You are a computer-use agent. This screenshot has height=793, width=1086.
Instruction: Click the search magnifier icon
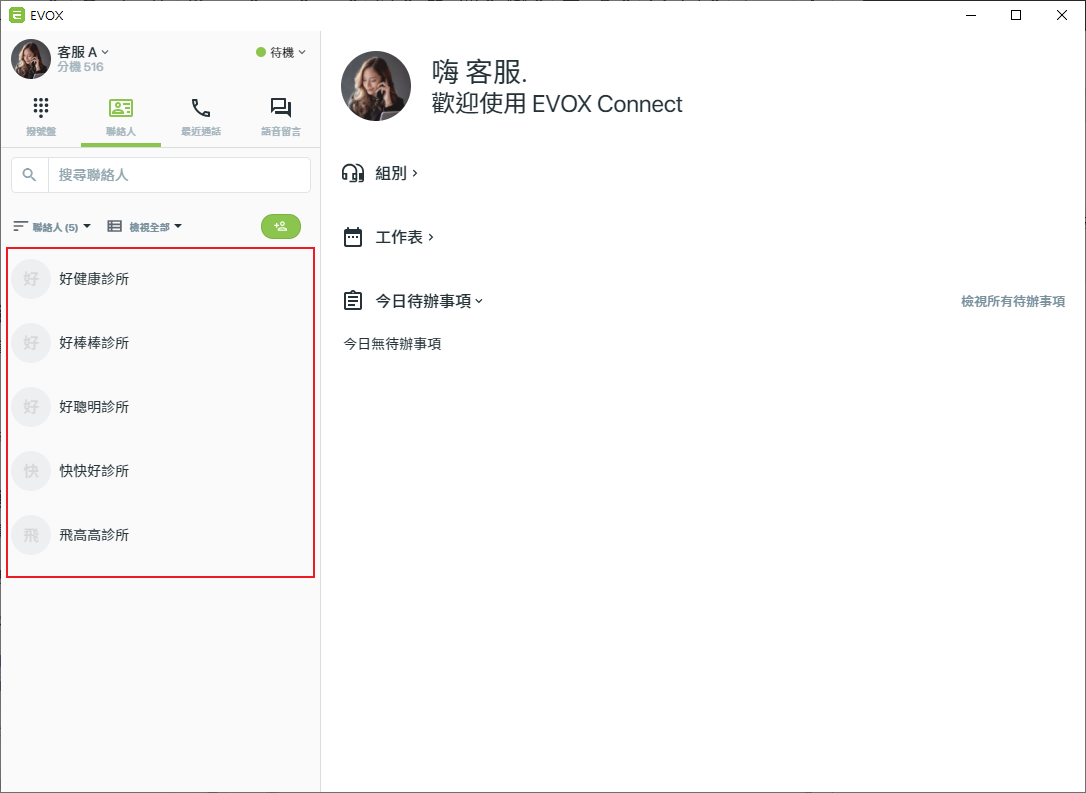pyautogui.click(x=29, y=175)
